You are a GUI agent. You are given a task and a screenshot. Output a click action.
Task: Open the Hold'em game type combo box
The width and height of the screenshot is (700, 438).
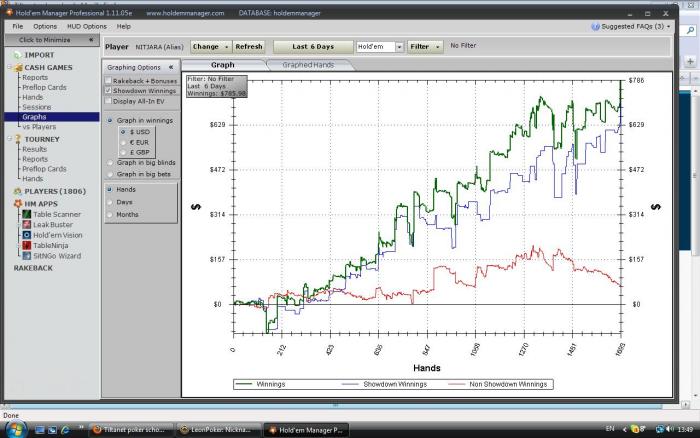click(380, 46)
